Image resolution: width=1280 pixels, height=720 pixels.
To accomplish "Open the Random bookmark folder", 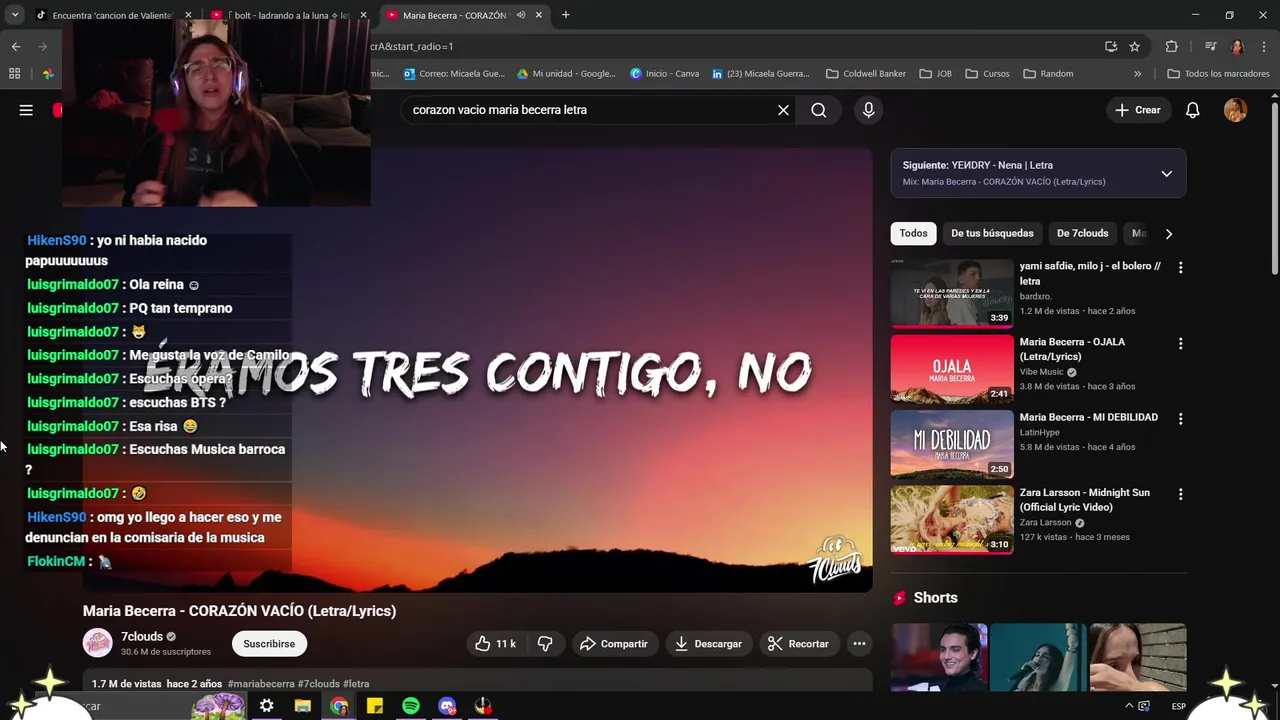I will coord(1048,73).
